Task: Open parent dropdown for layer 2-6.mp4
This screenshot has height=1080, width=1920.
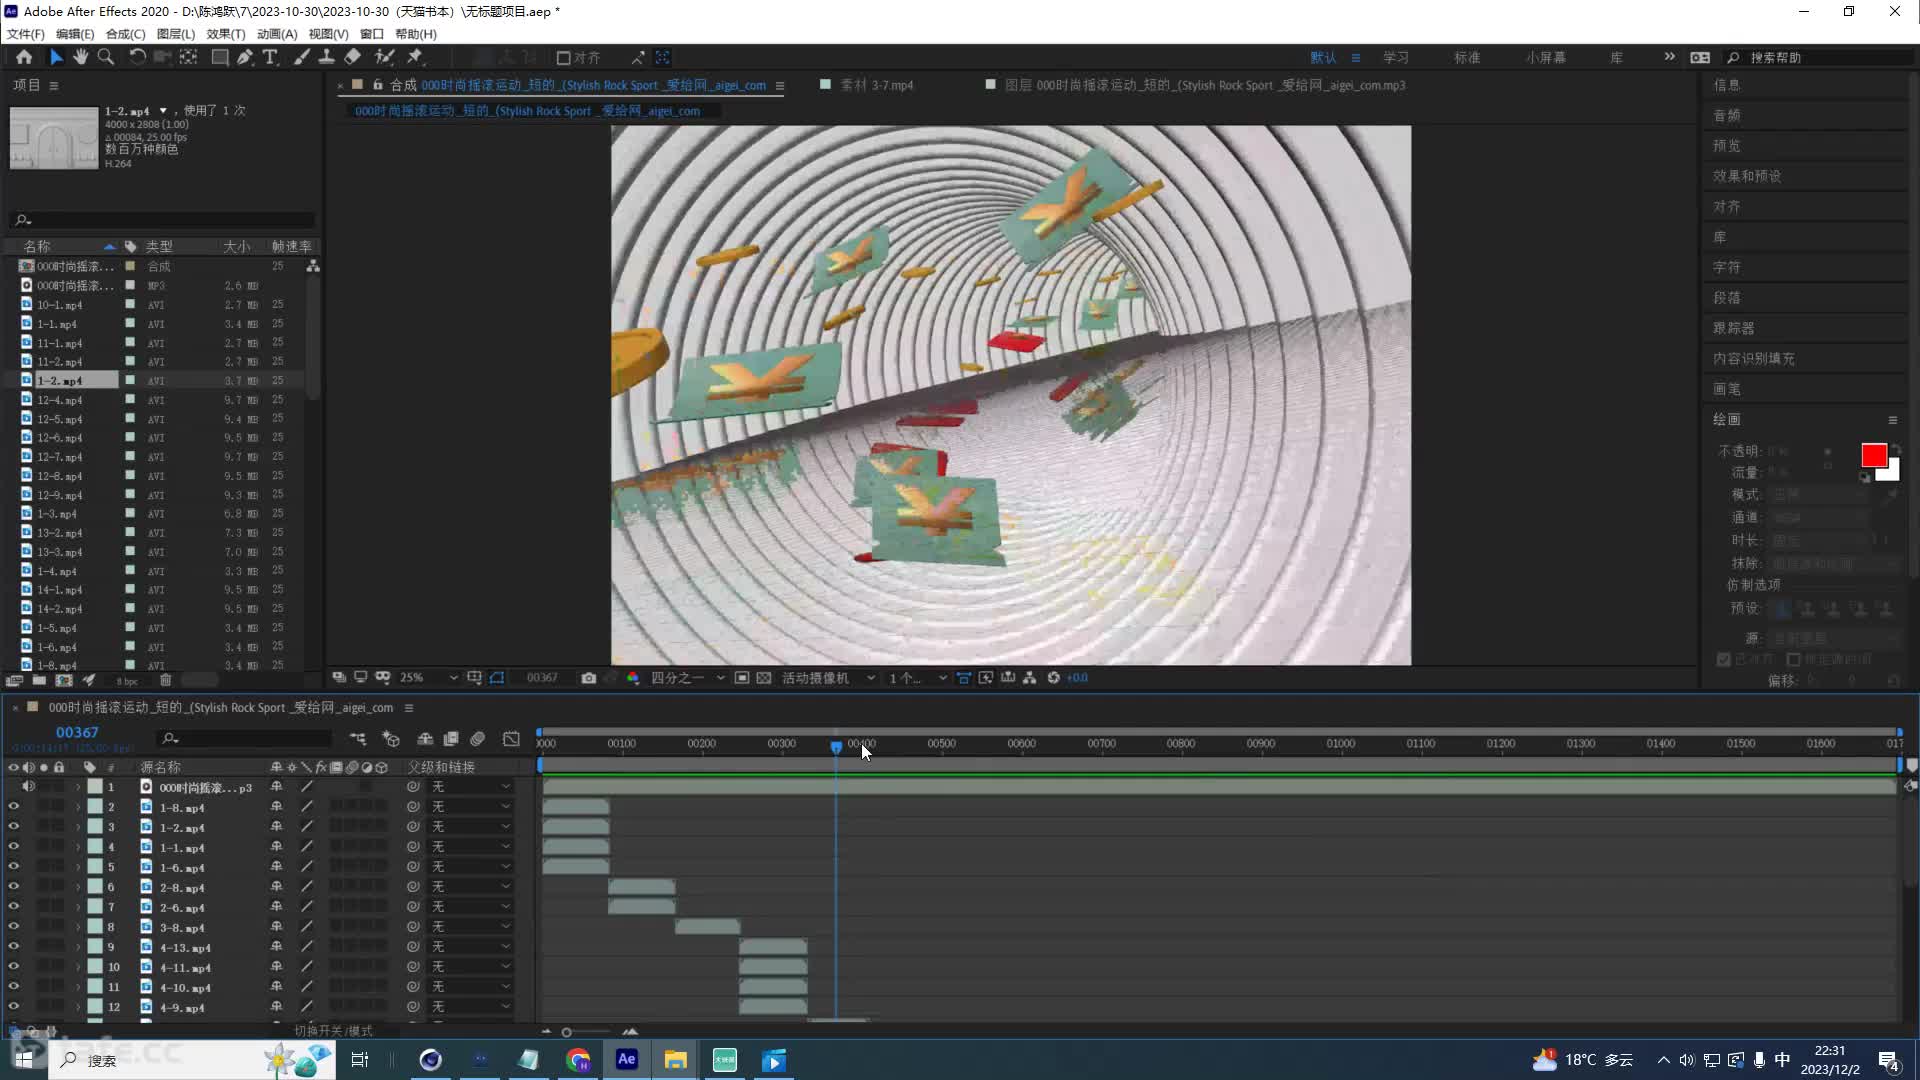Action: [470, 907]
